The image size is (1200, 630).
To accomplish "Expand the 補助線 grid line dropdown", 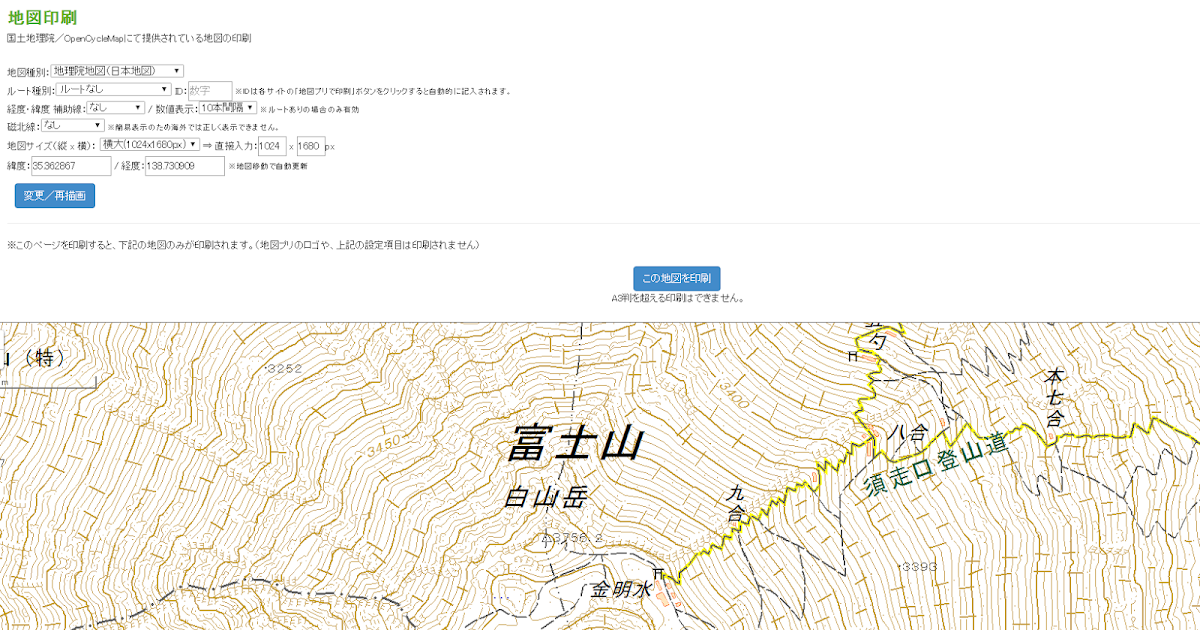I will [115, 107].
